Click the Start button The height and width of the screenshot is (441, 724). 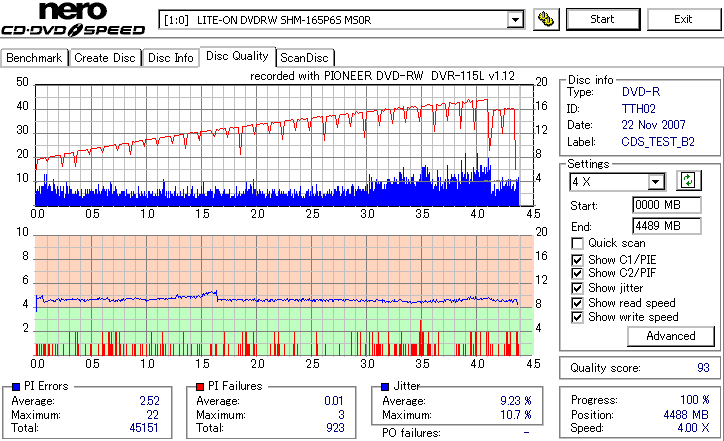point(603,19)
